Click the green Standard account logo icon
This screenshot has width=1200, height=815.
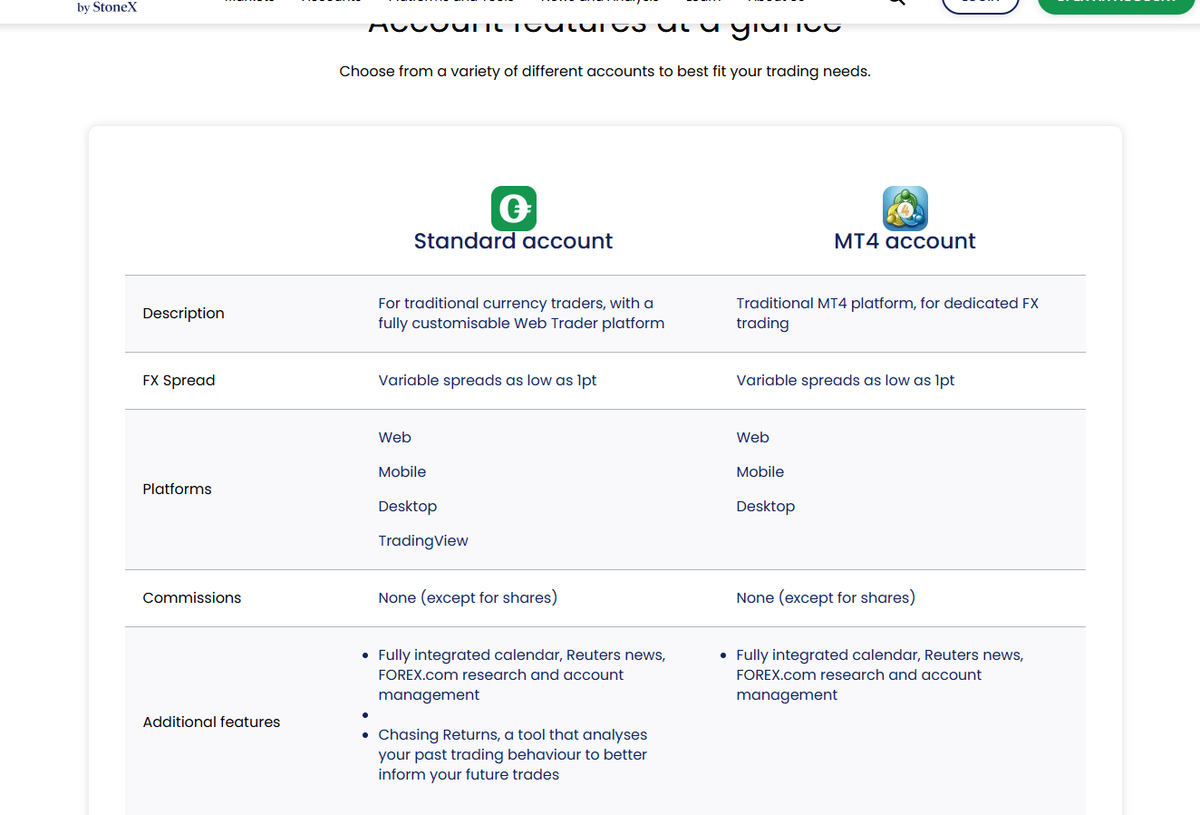coord(514,209)
